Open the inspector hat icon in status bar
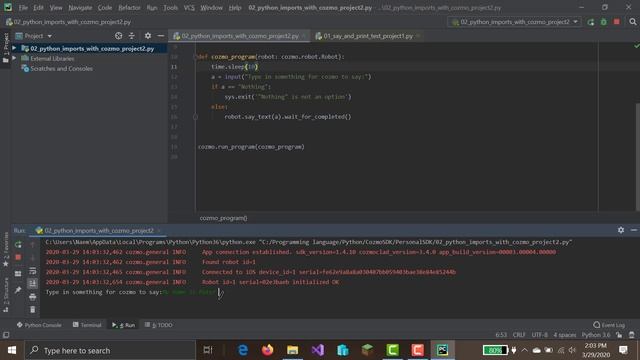 [632, 335]
